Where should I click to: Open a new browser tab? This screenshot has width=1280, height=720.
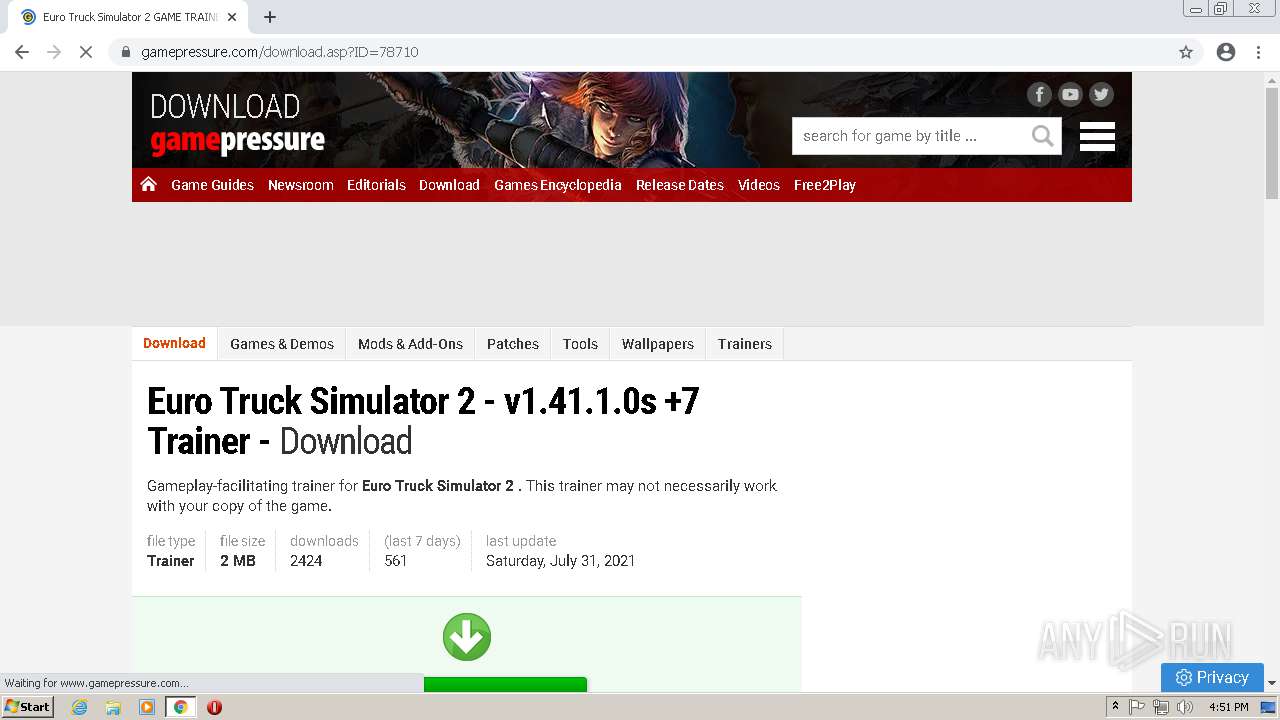pyautogui.click(x=270, y=17)
